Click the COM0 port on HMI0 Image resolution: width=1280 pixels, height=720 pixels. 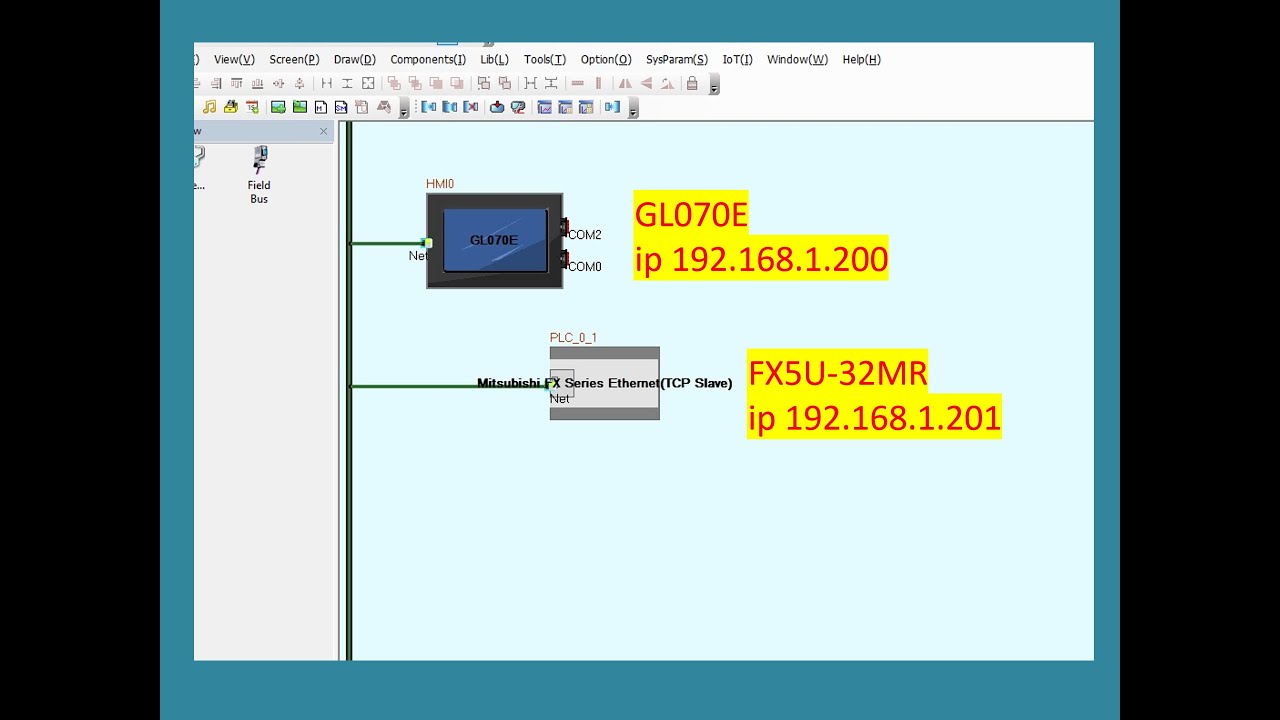[565, 260]
